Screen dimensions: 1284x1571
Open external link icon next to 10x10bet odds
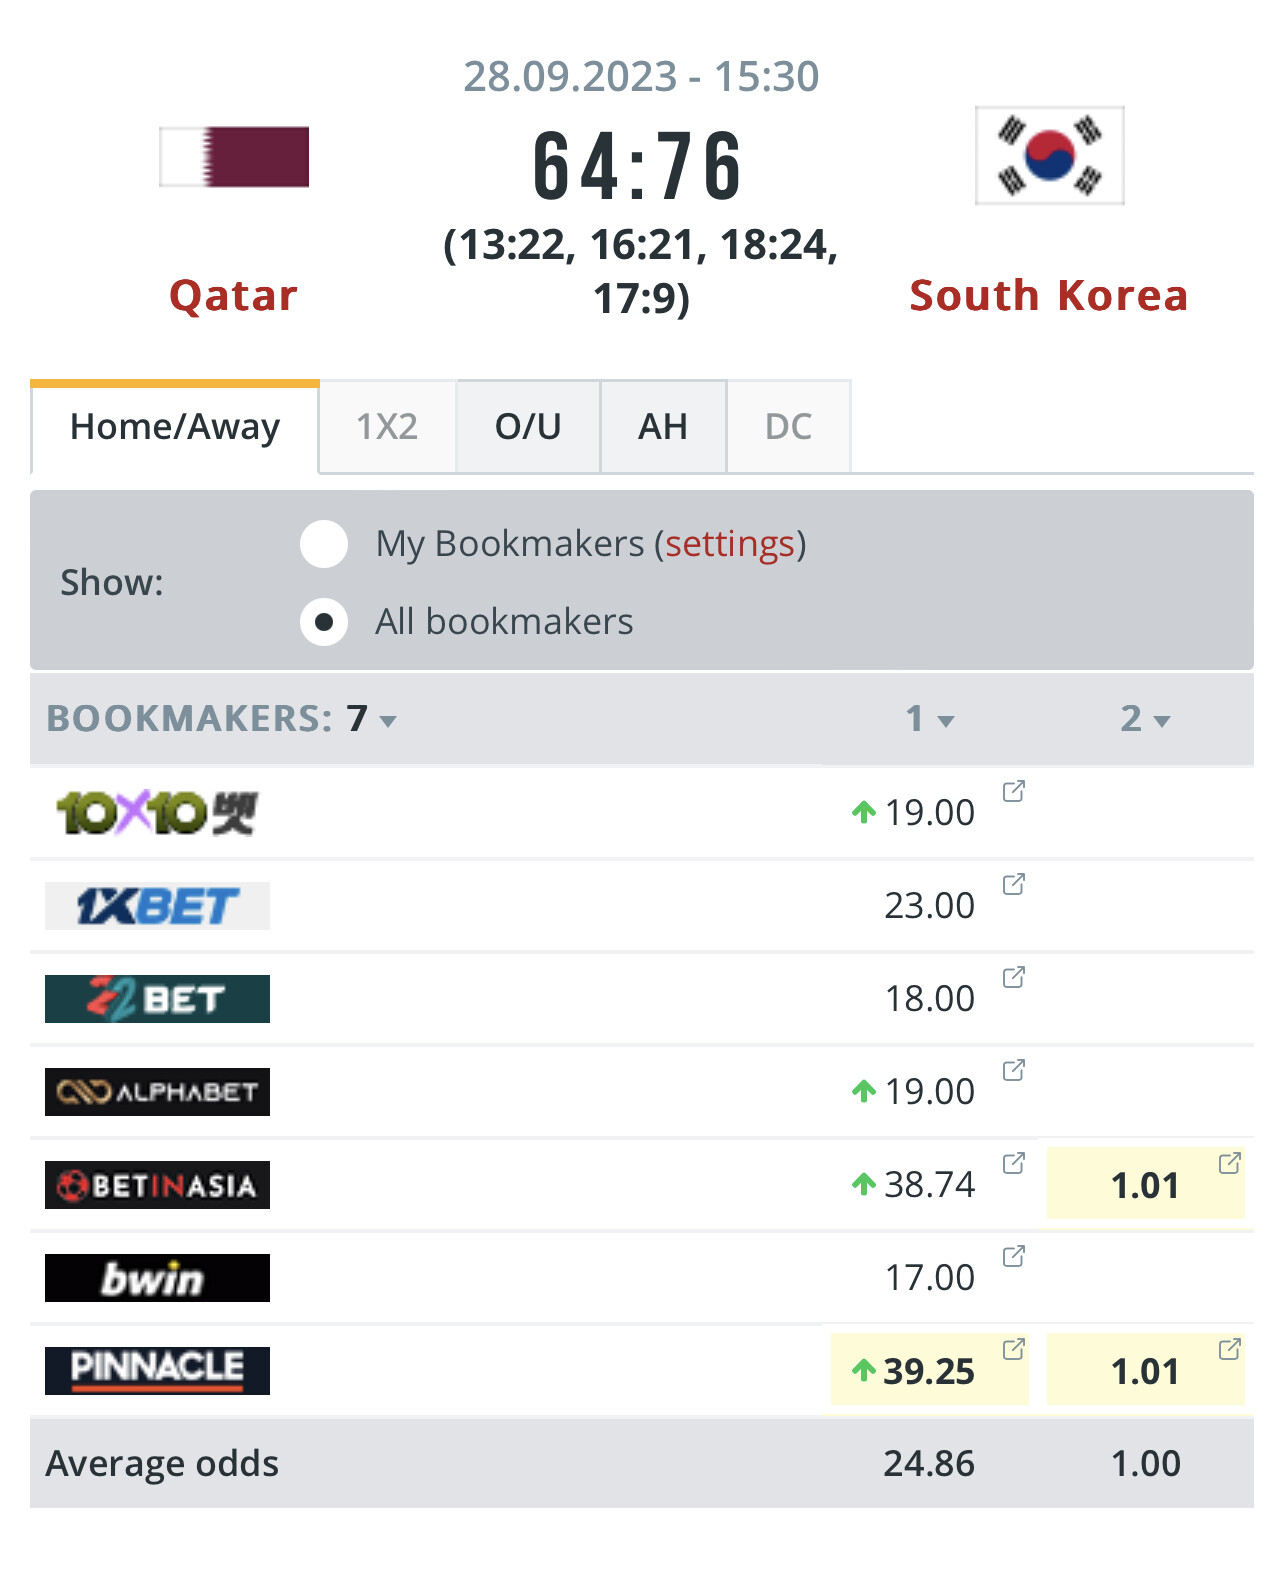pos(1013,792)
